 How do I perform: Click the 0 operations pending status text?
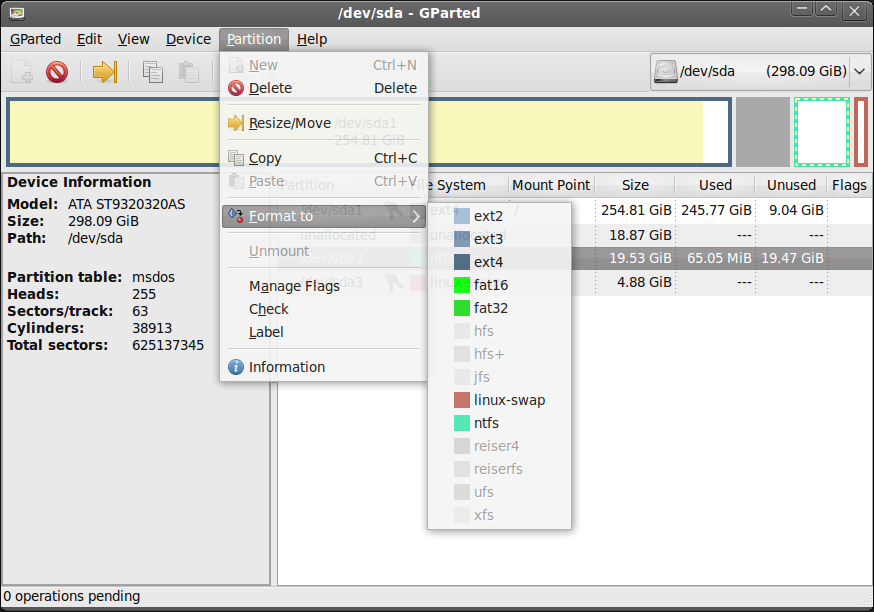(72, 596)
